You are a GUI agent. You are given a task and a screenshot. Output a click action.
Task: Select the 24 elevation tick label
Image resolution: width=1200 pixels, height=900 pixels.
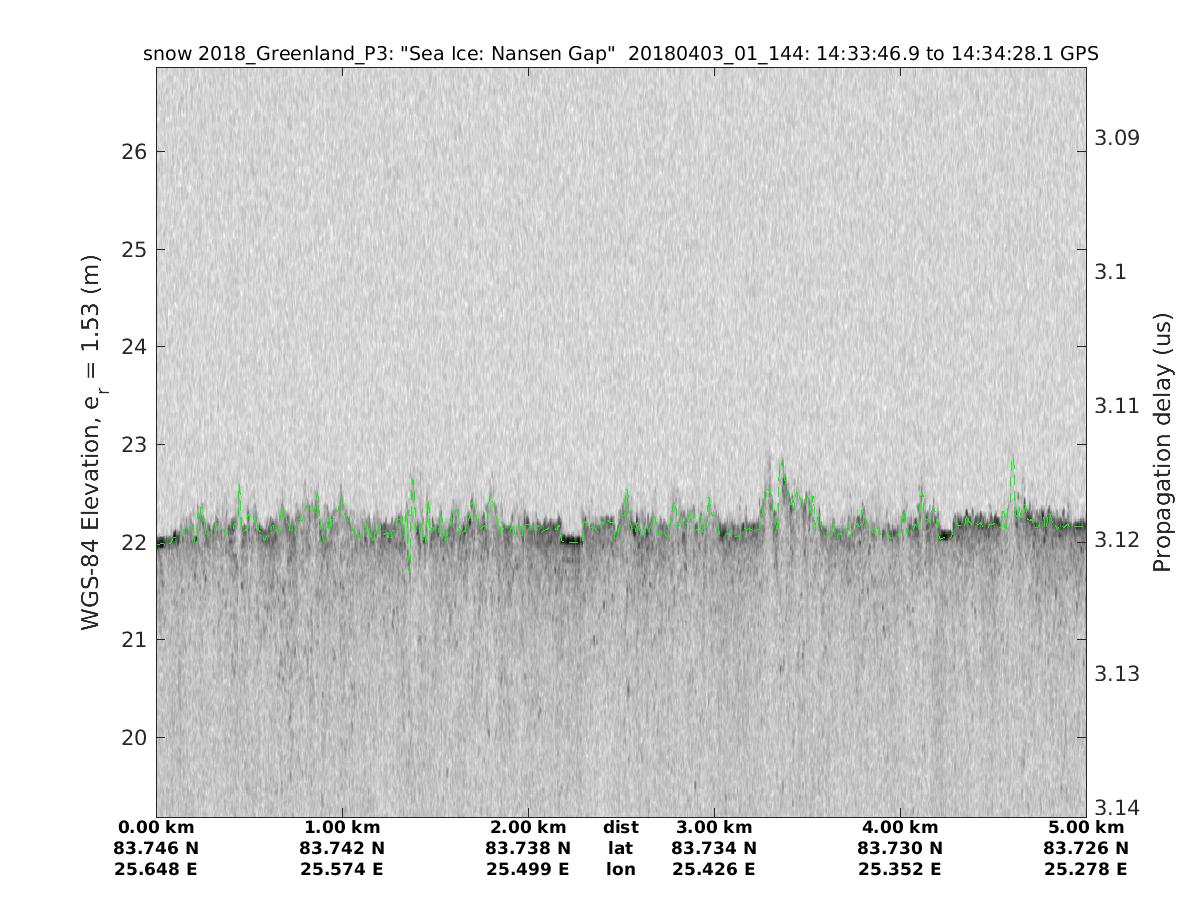tap(135, 347)
